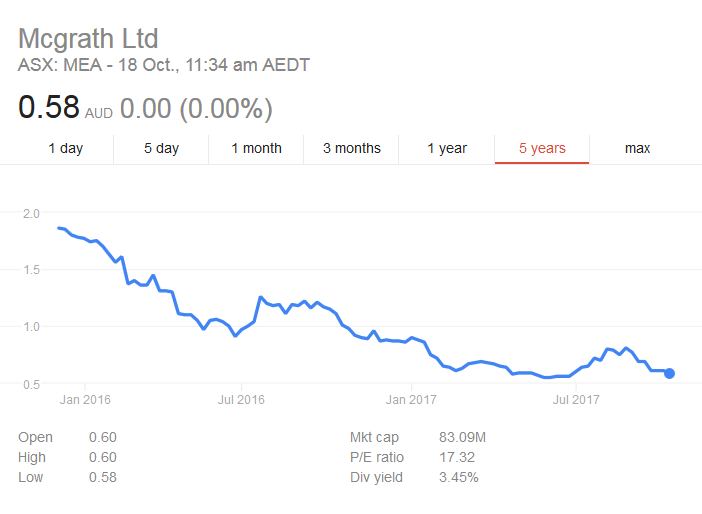This screenshot has height=514, width=702.
Task: Click the Jan 2017 axis label
Action: click(412, 400)
